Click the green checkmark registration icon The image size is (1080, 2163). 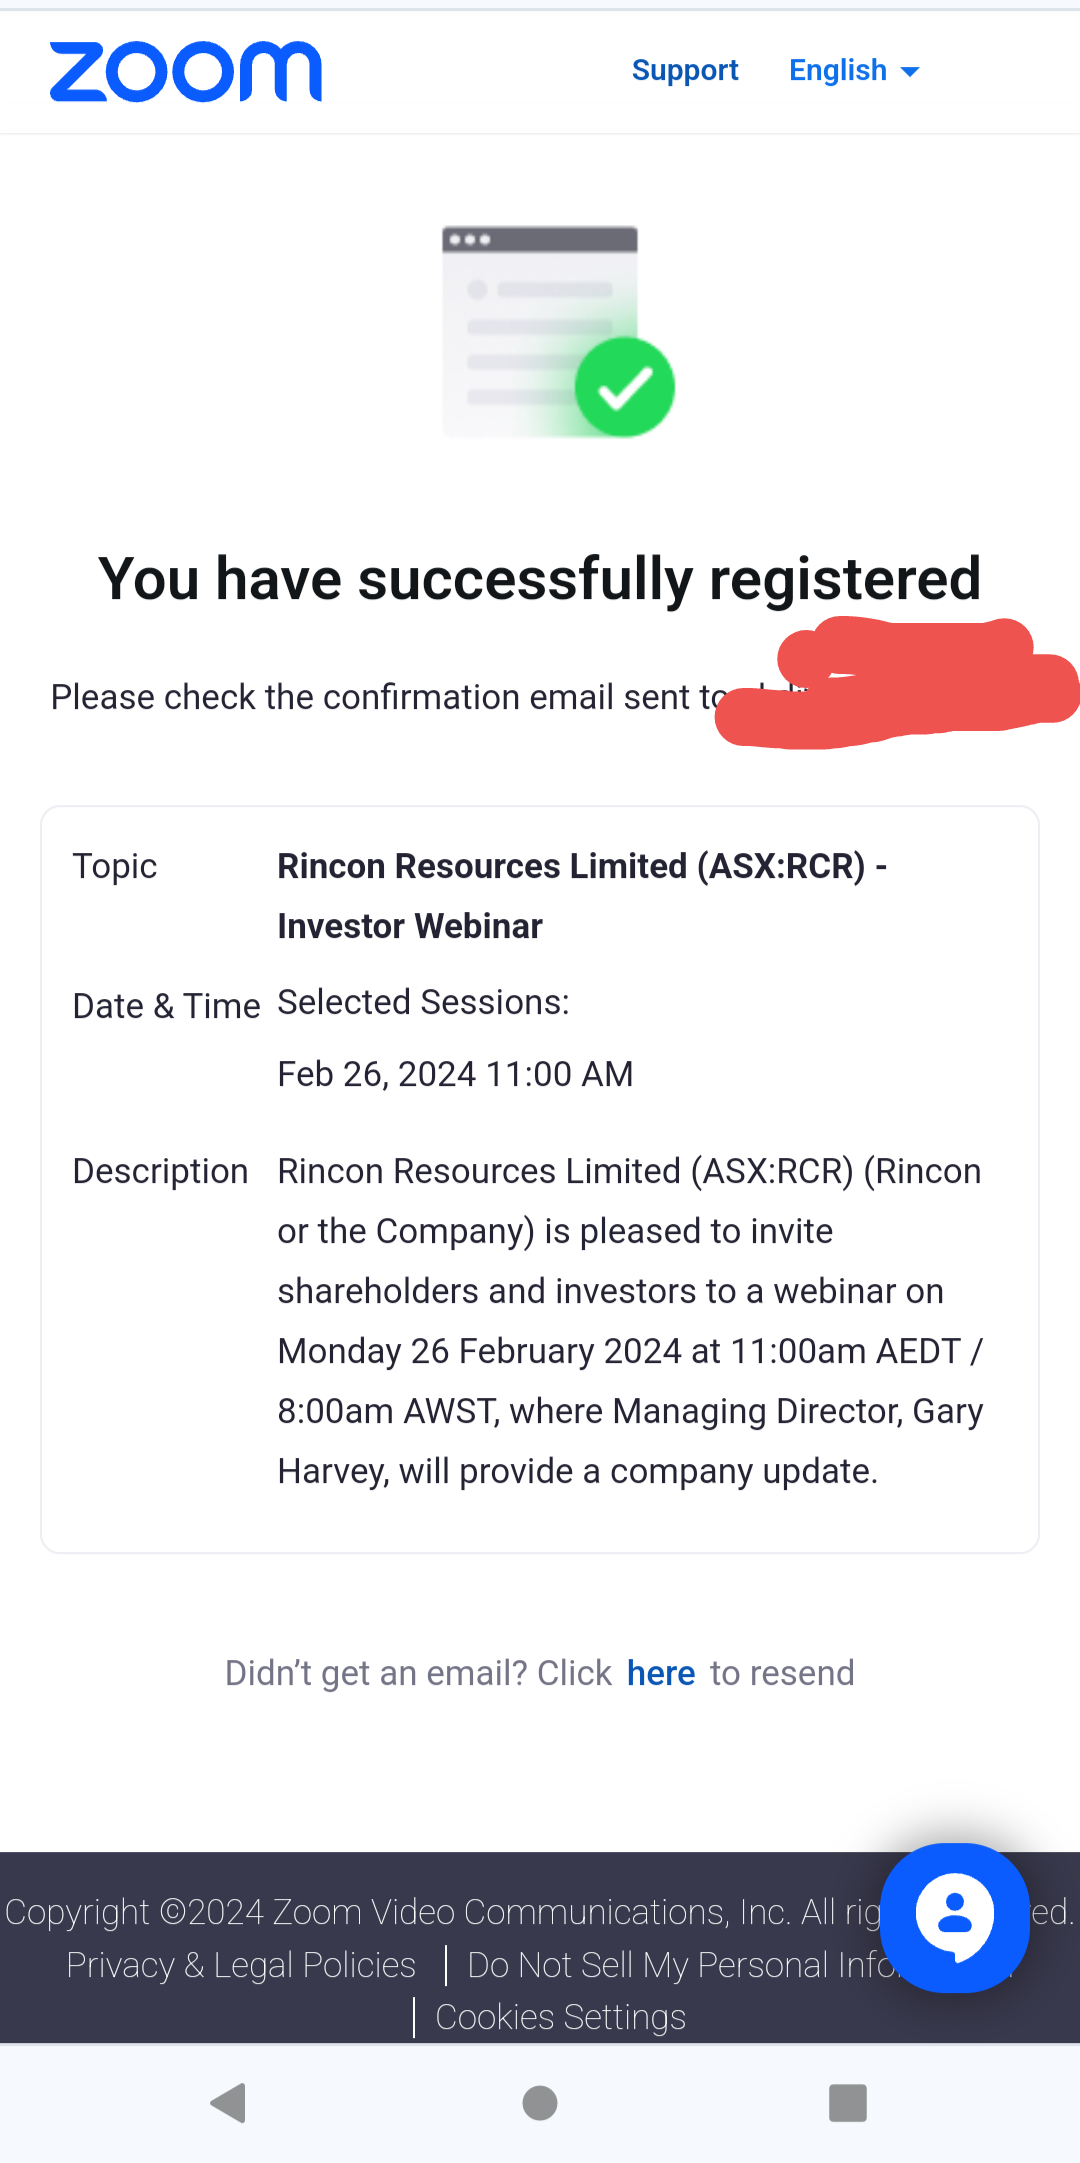click(625, 387)
